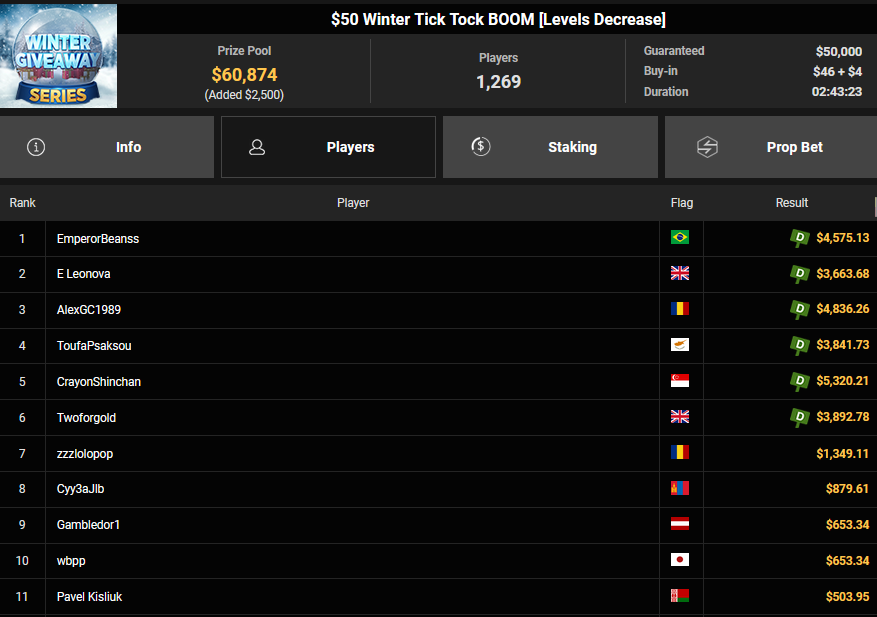
Task: Click the Staking dollar coin icon
Action: click(480, 147)
